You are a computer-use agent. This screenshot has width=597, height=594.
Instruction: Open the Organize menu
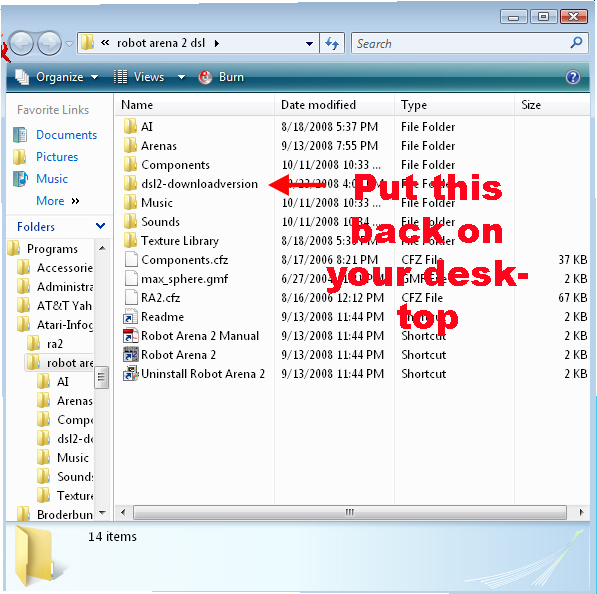click(x=56, y=77)
